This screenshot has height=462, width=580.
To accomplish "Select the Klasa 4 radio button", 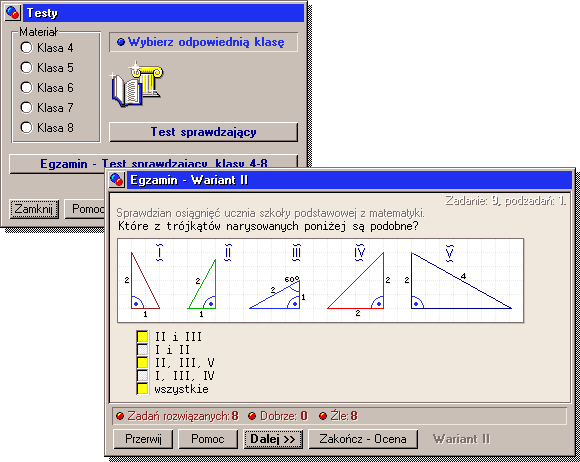I will 26,47.
